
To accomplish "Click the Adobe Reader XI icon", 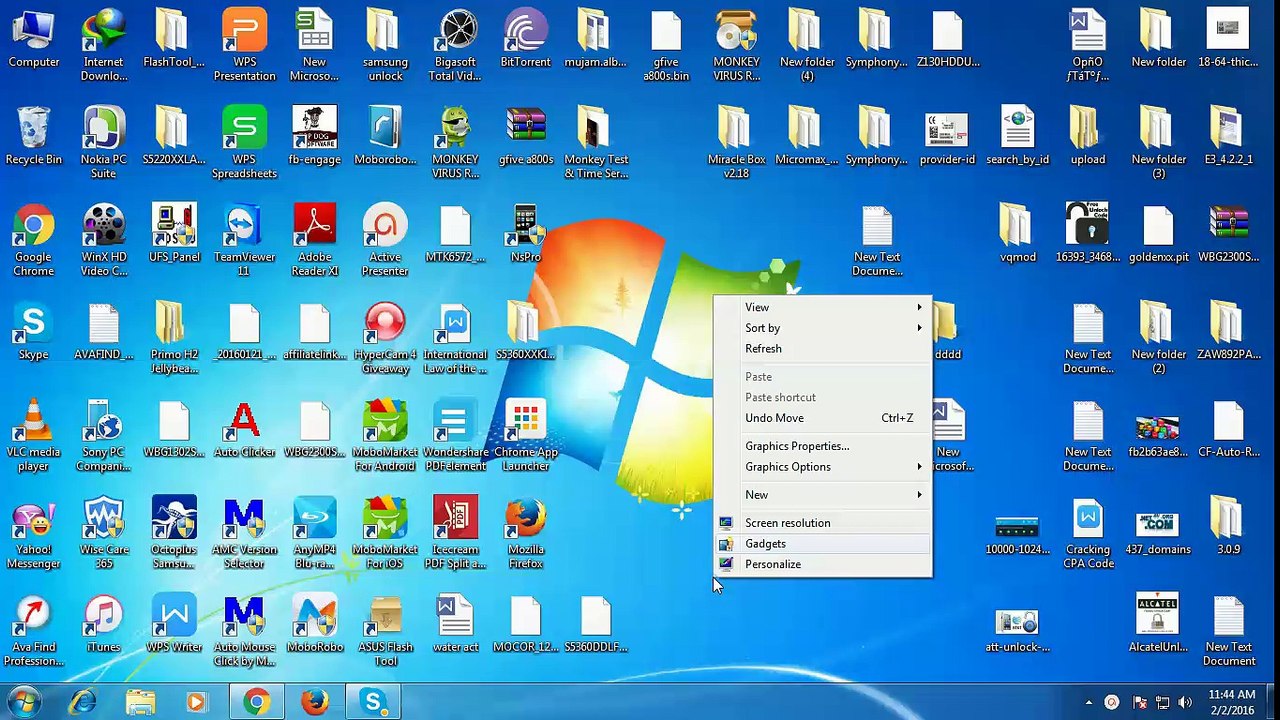I will click(x=314, y=241).
